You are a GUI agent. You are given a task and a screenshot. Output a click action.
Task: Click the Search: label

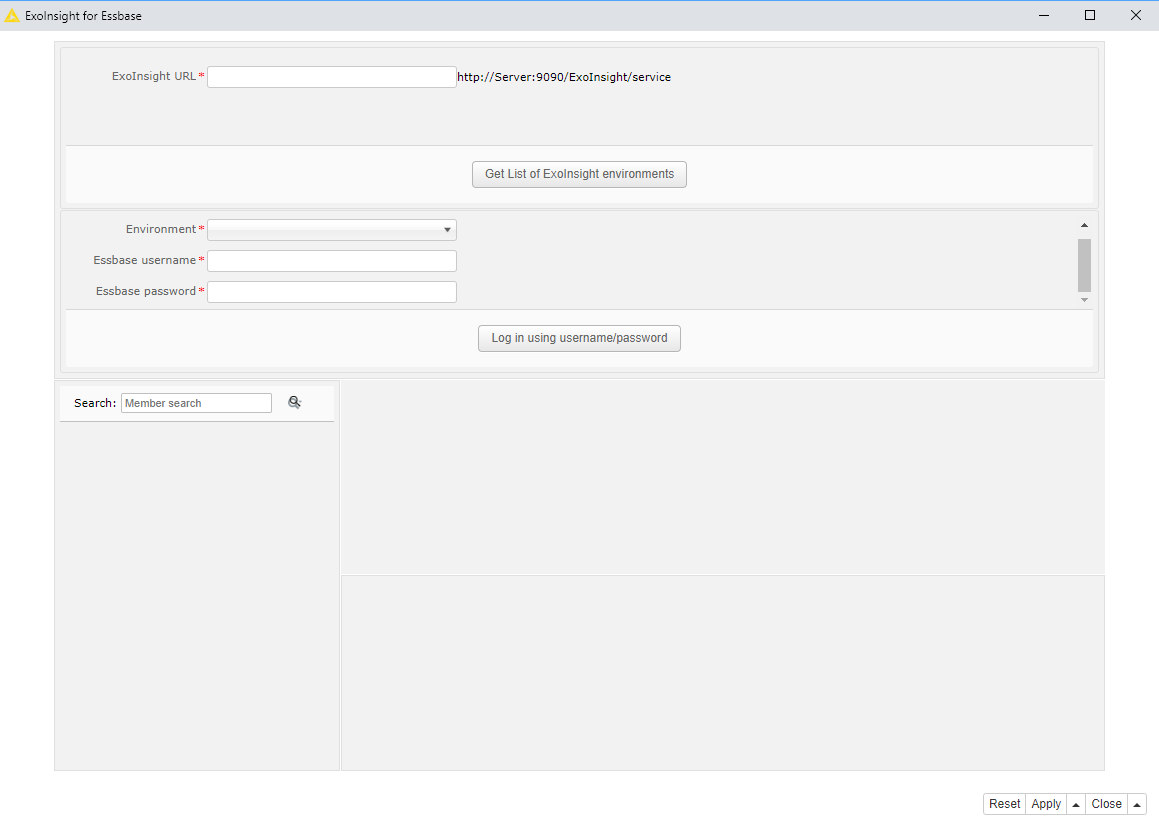(95, 403)
